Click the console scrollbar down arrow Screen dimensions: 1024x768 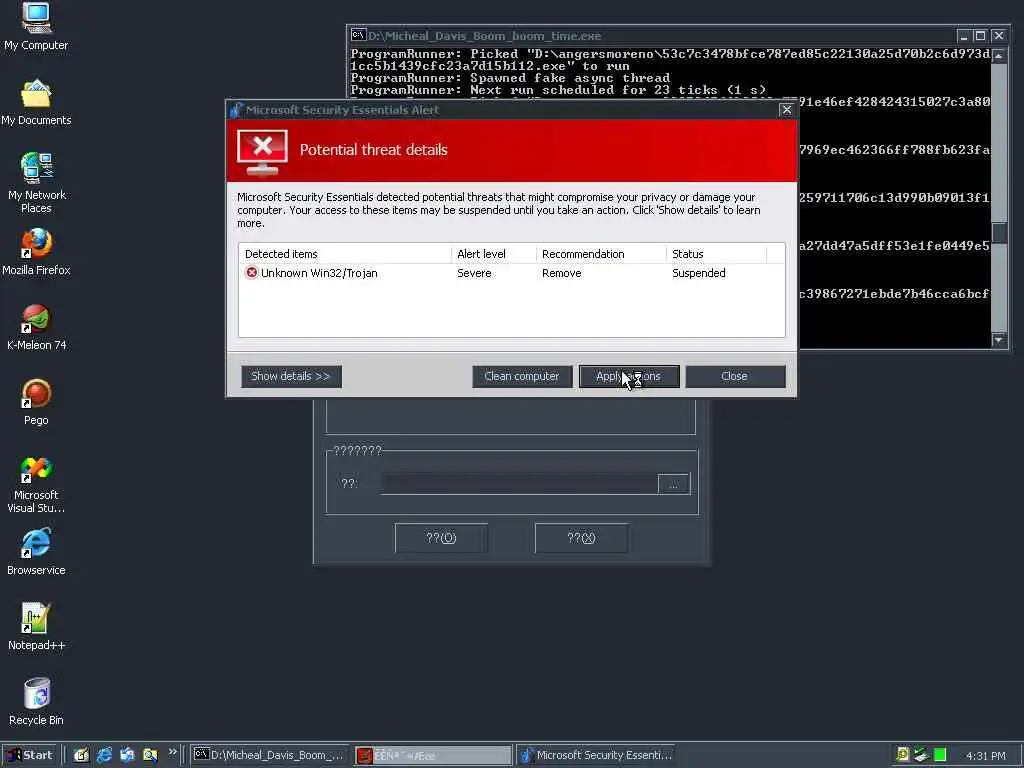pos(999,340)
